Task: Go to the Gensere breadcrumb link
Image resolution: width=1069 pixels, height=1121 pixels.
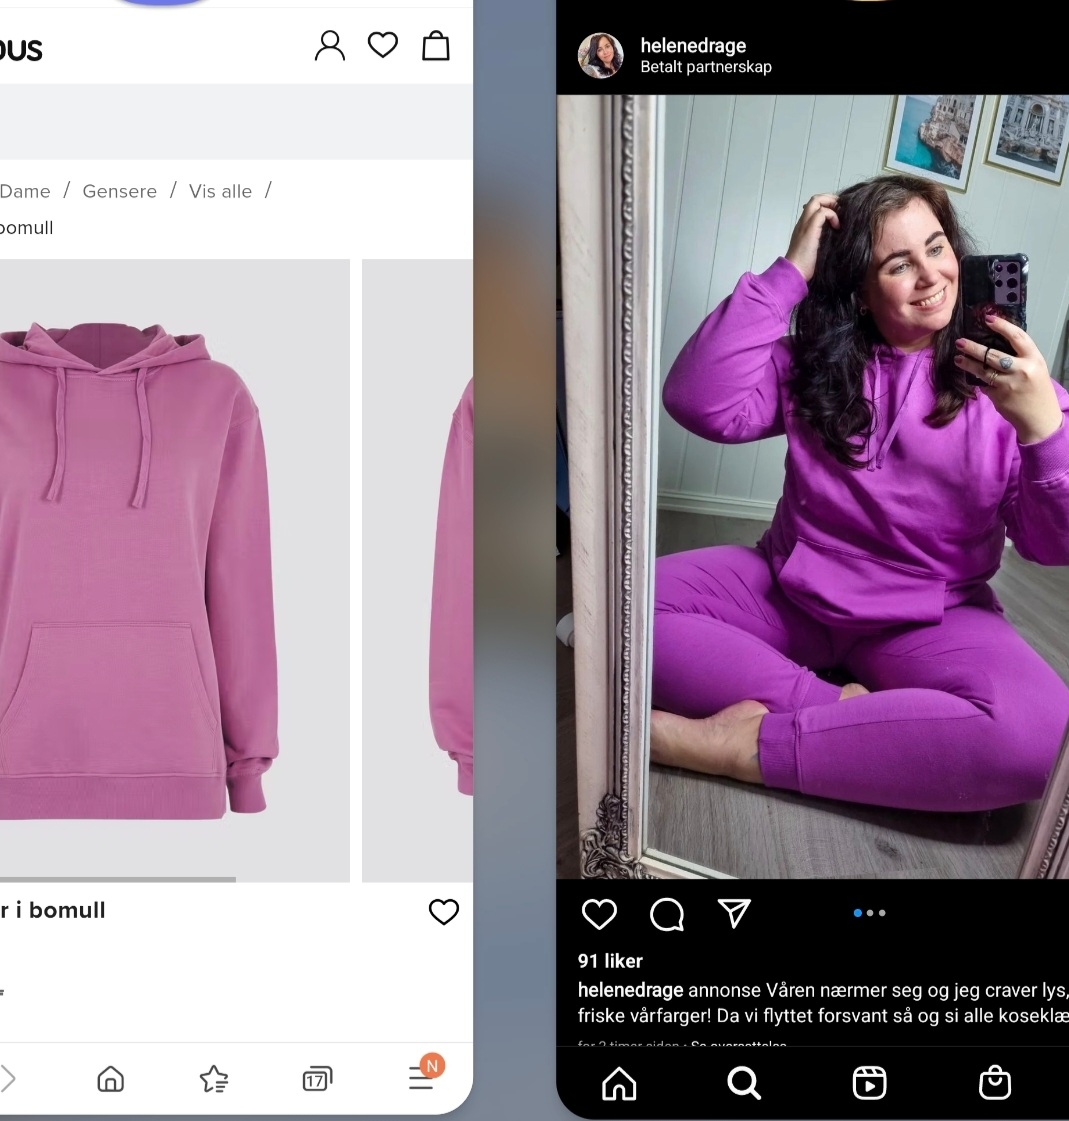Action: 119,192
